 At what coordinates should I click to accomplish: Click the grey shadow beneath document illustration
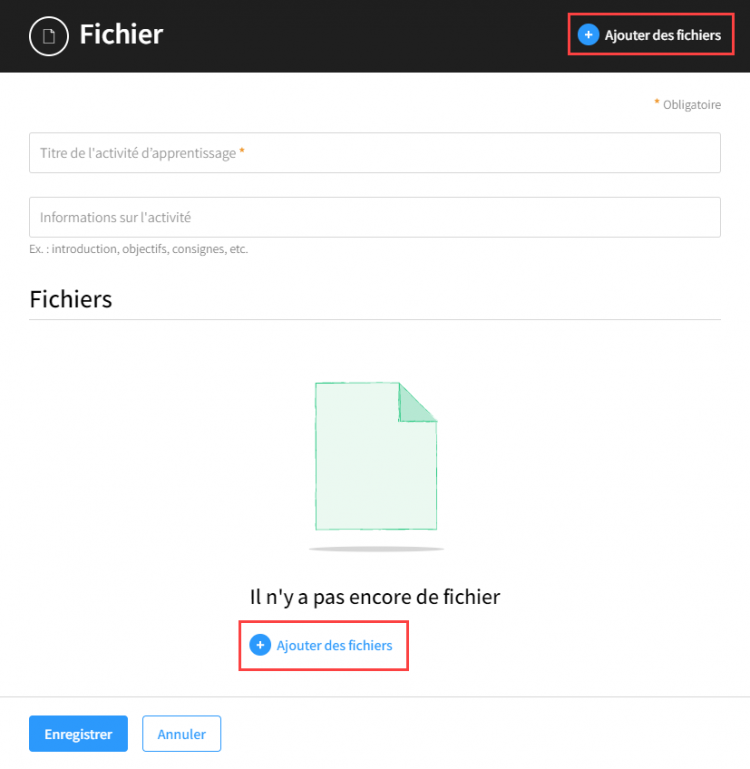click(376, 549)
